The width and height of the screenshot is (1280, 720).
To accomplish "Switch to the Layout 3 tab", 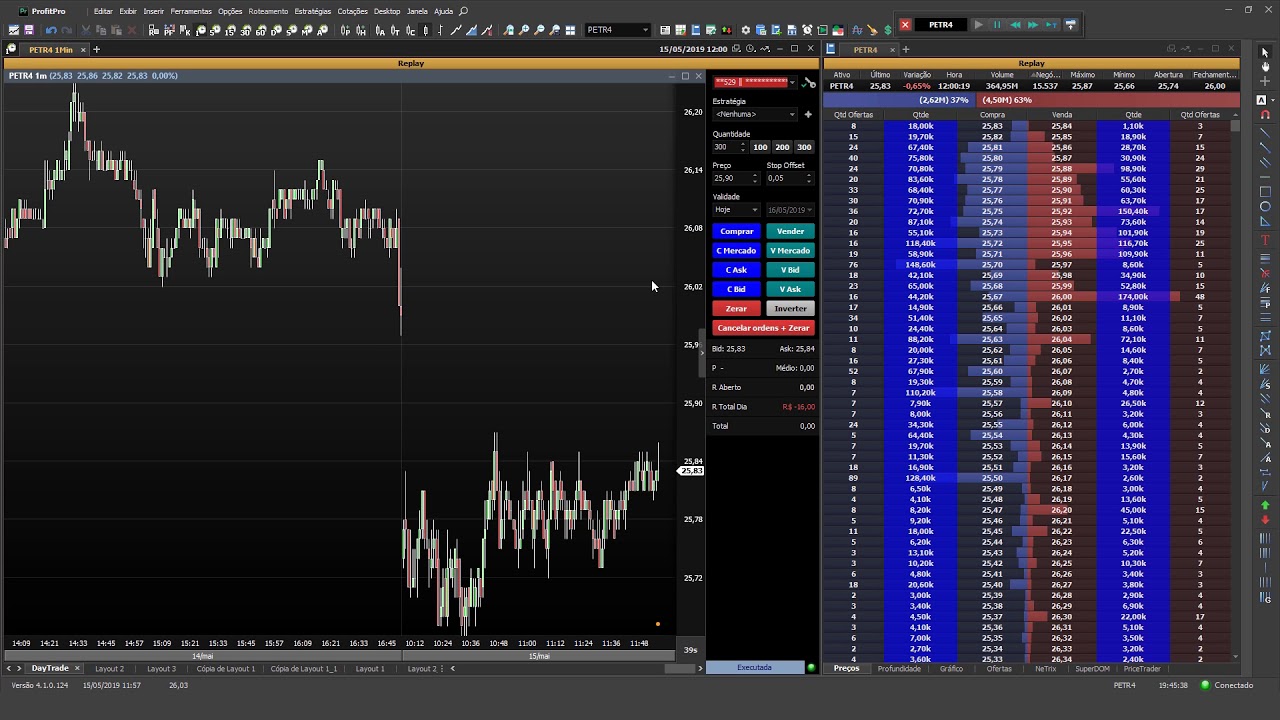I will tap(161, 669).
